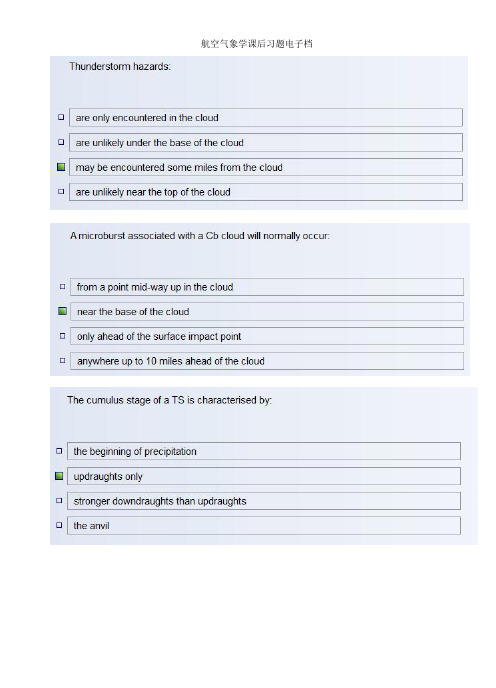Check the box for 'are unlikely under the base of the cloud'
Image resolution: width=496 pixels, height=688 pixels.
61,142
